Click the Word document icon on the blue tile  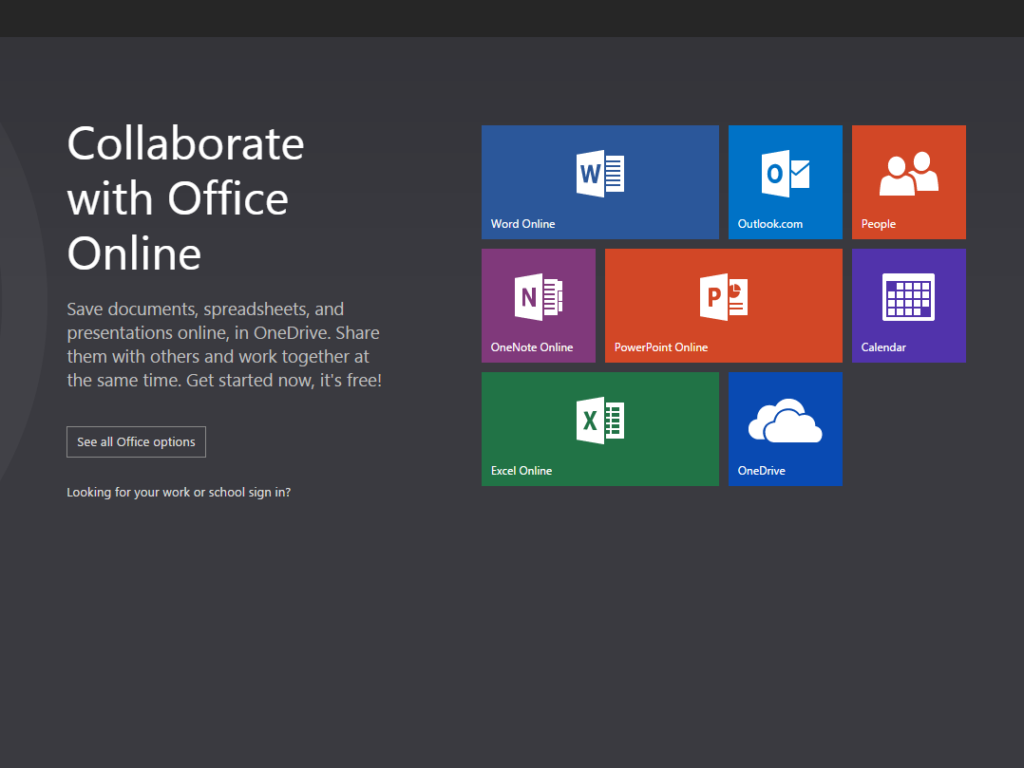599,172
